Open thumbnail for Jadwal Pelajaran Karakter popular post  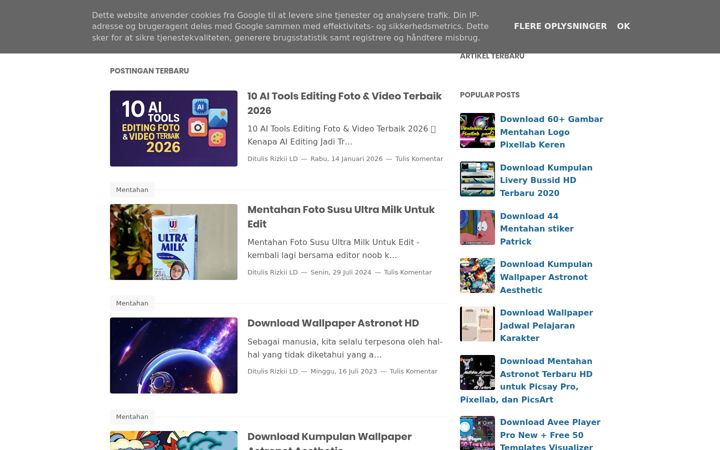point(478,324)
